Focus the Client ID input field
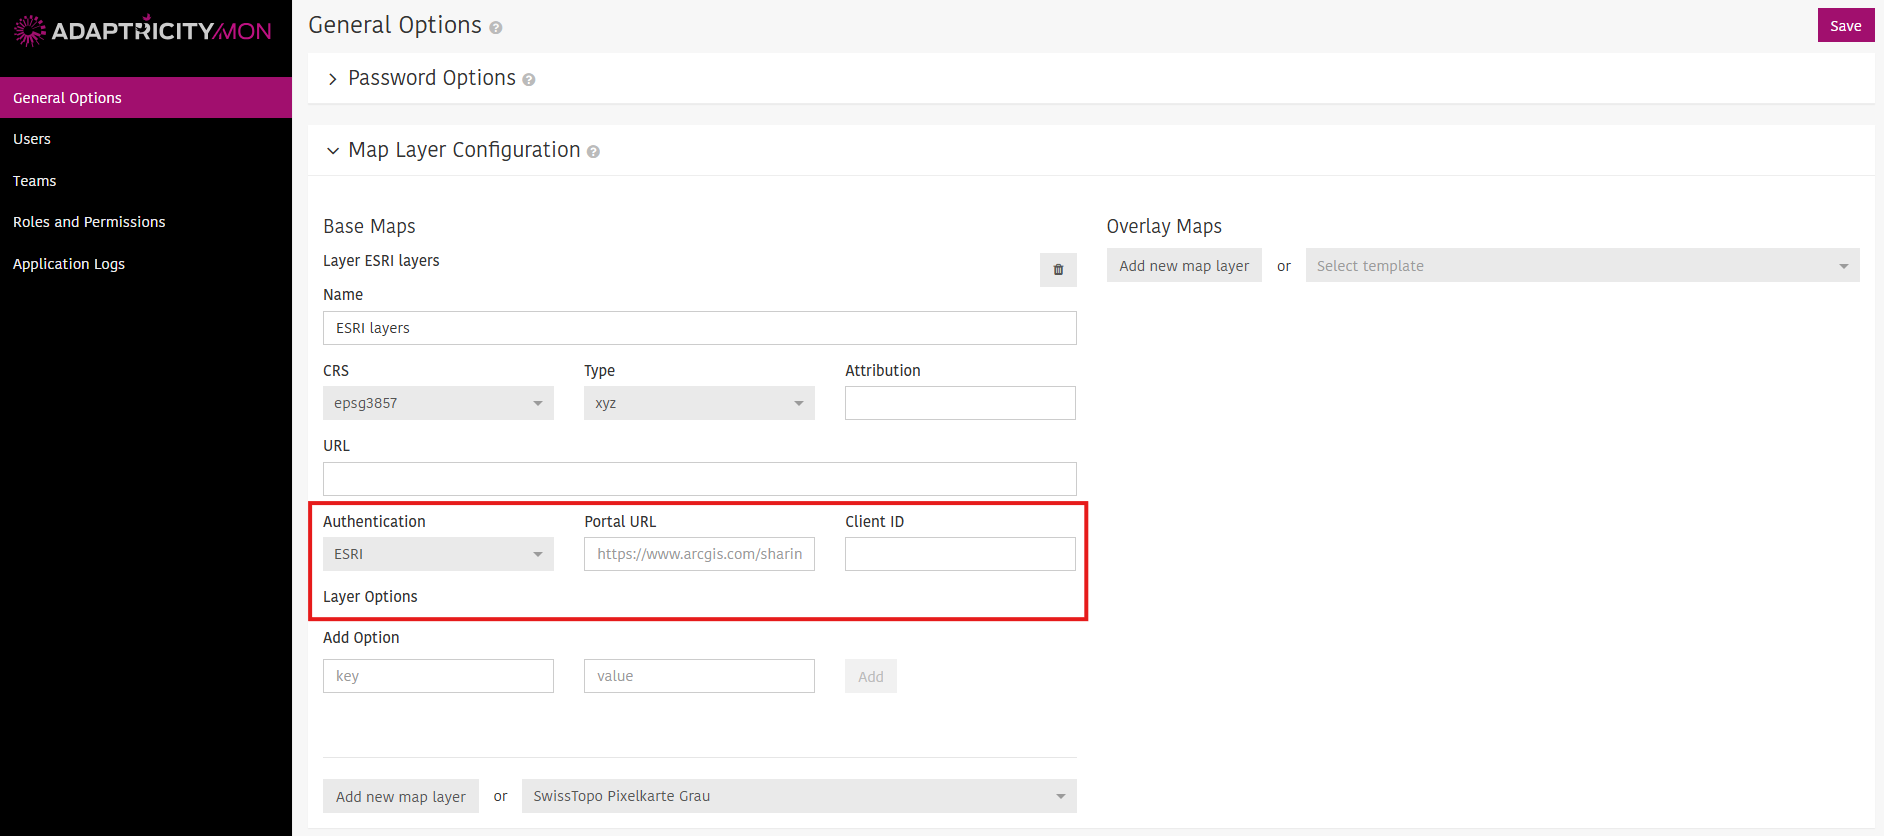 [x=960, y=554]
